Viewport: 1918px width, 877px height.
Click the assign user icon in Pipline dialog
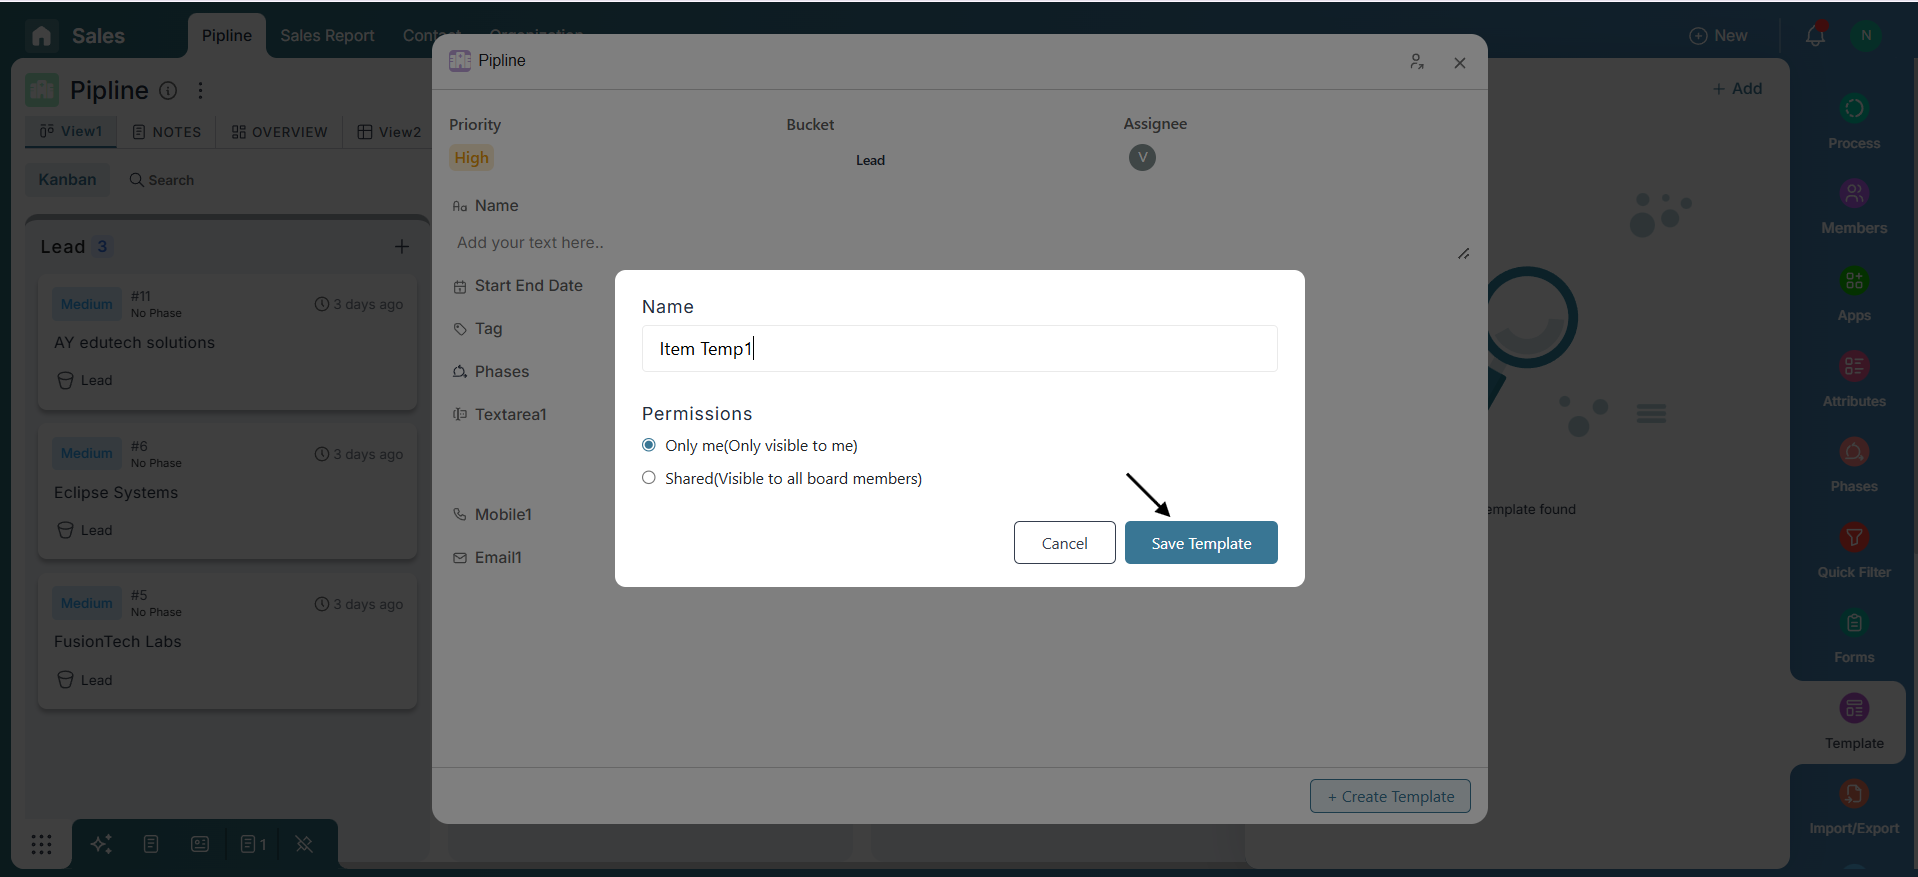[x=1417, y=62]
